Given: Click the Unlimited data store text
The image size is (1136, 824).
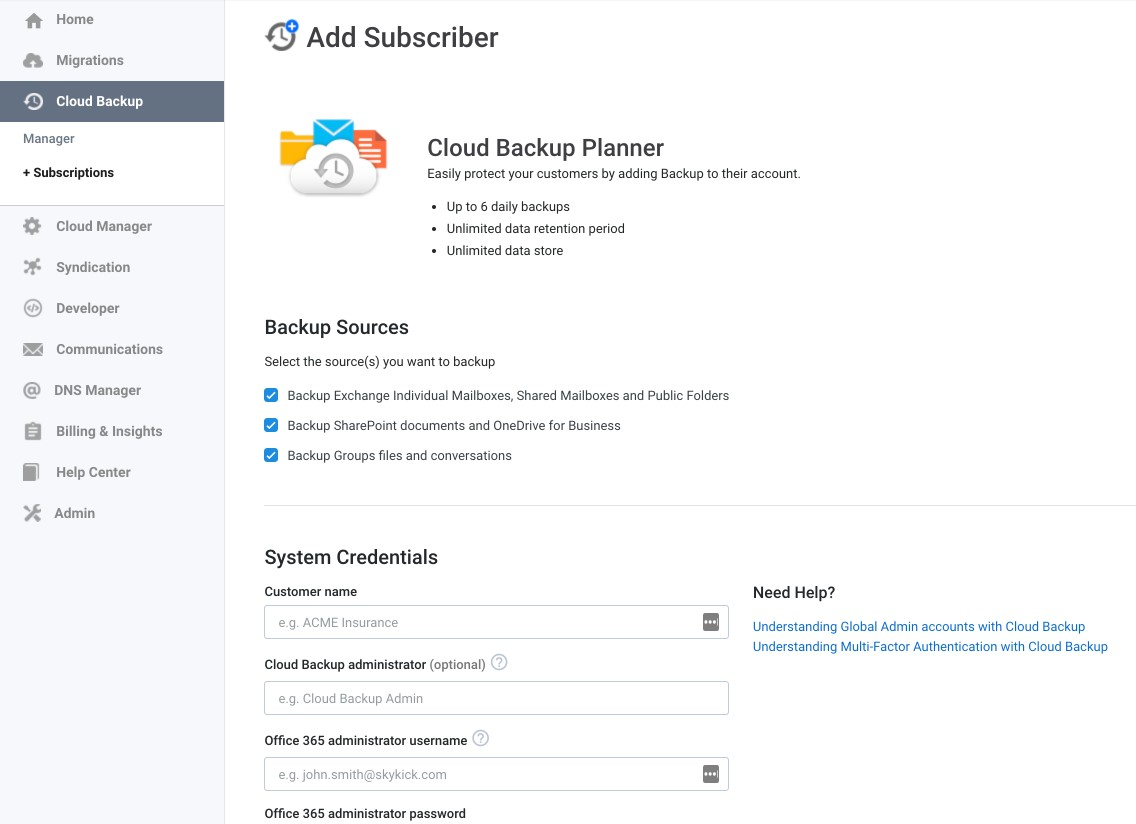Looking at the screenshot, I should point(504,251).
